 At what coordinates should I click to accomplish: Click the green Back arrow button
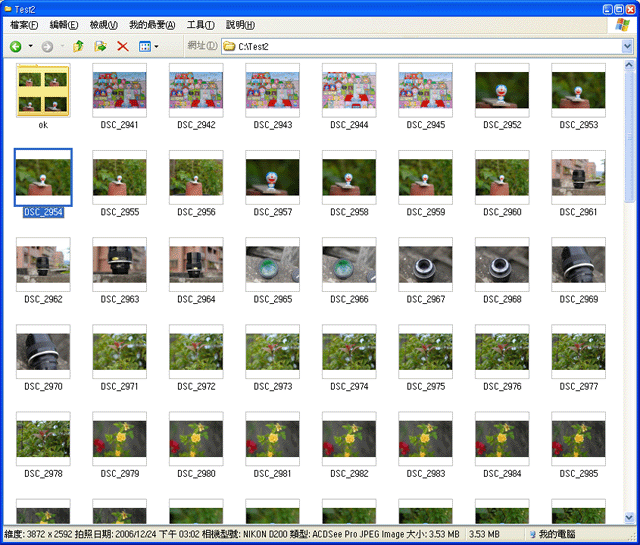pyautogui.click(x=16, y=47)
